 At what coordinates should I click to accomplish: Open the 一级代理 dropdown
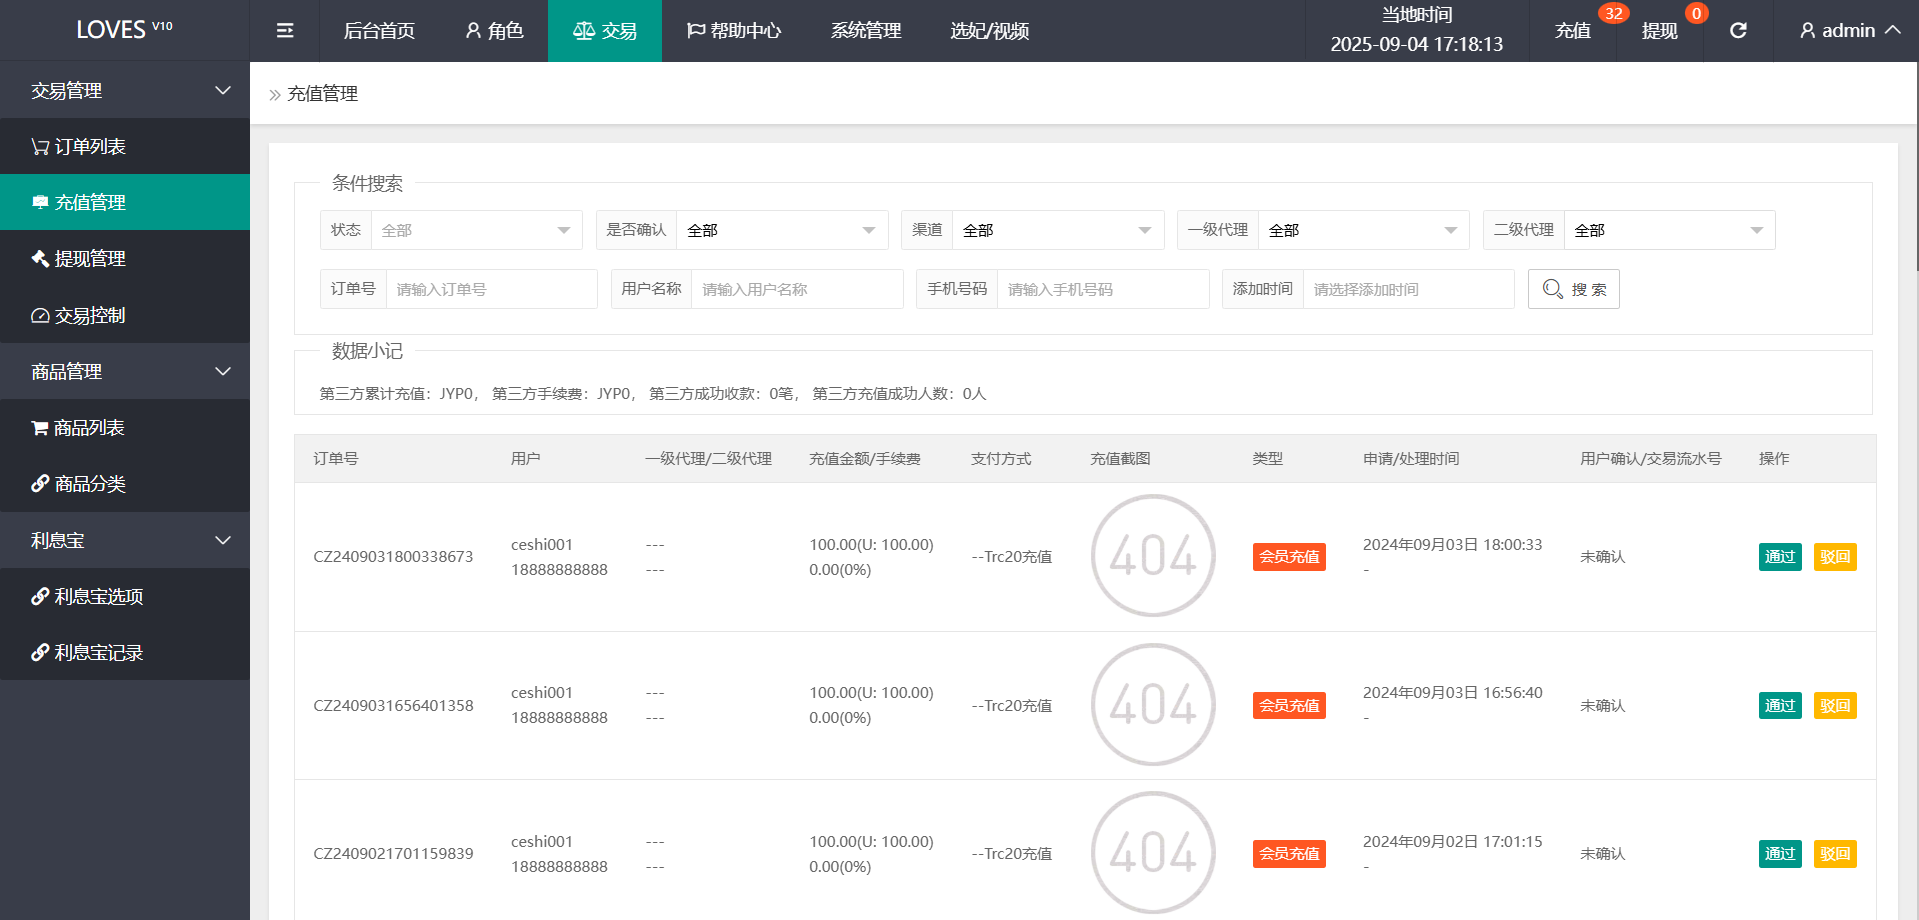pos(1362,231)
